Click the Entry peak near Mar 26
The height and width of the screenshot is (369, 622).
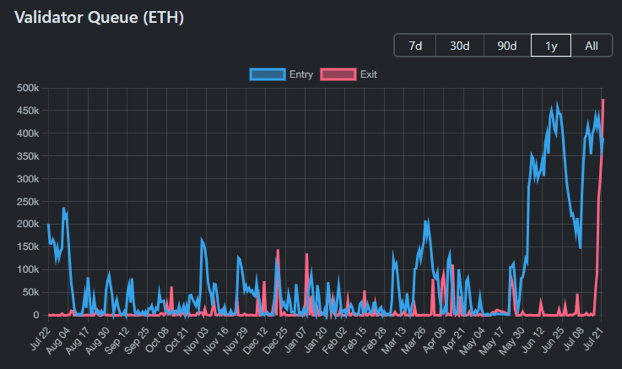428,219
